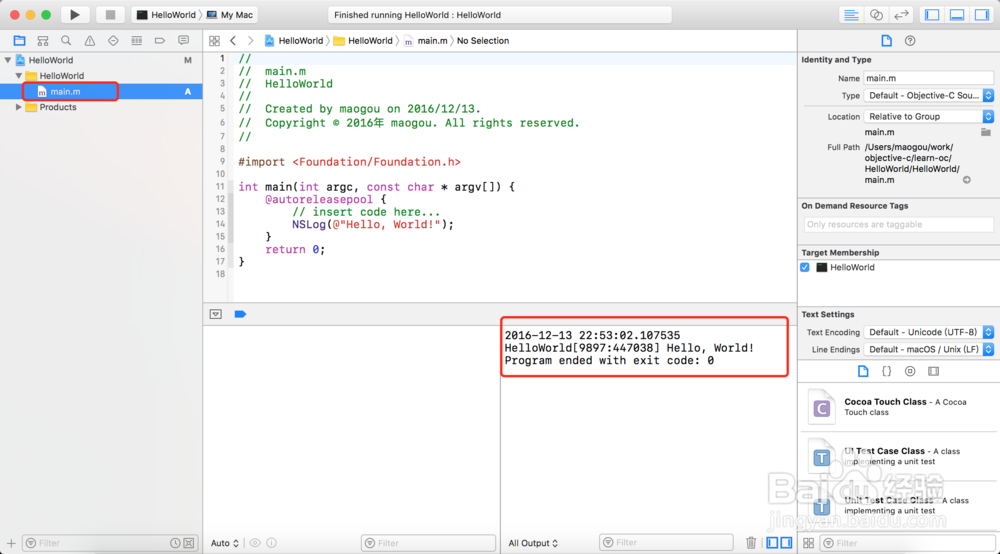Open the HelloWorld scheme selector
1000x554 pixels.
[x=166, y=15]
